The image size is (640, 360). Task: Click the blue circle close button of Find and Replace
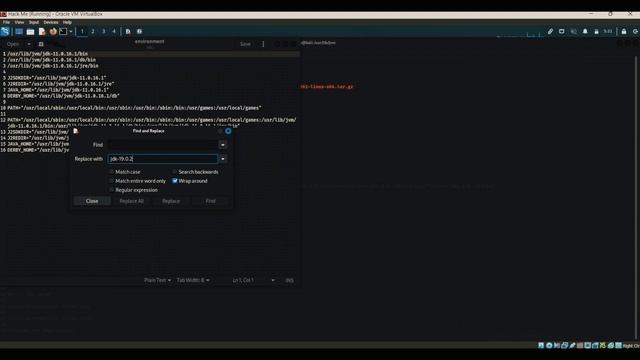coord(228,131)
